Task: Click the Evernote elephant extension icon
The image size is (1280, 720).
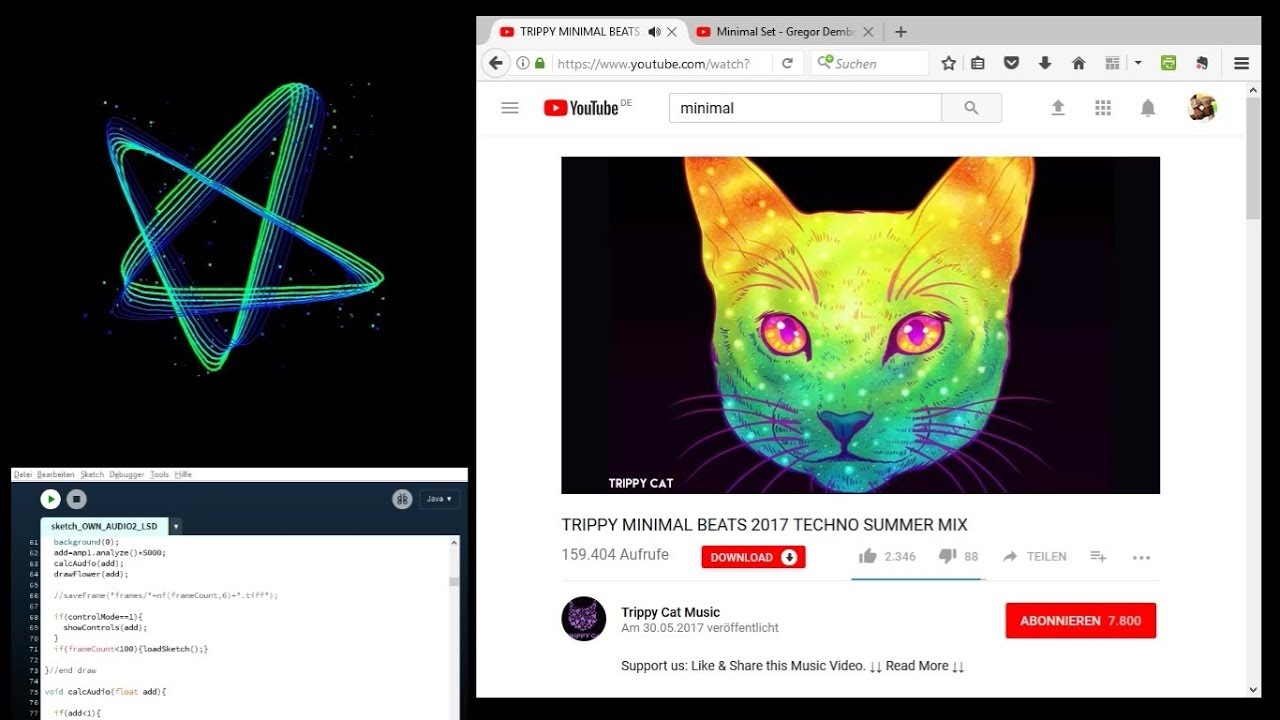Action: tap(1201, 63)
